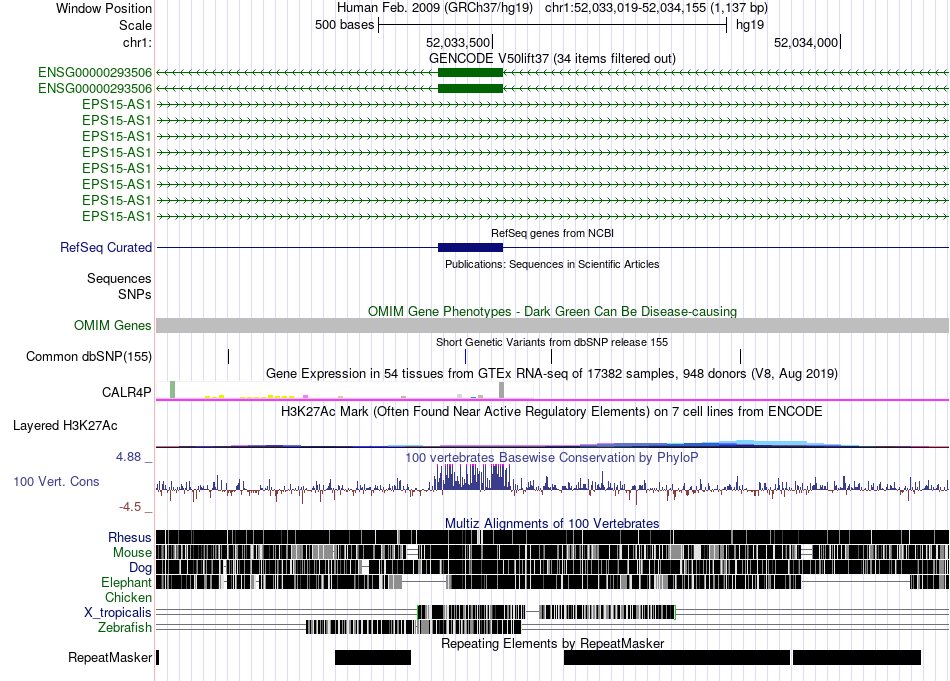This screenshot has height=681, width=950.
Task: Click the tall PhyloP conservation peak
Action: click(473, 477)
